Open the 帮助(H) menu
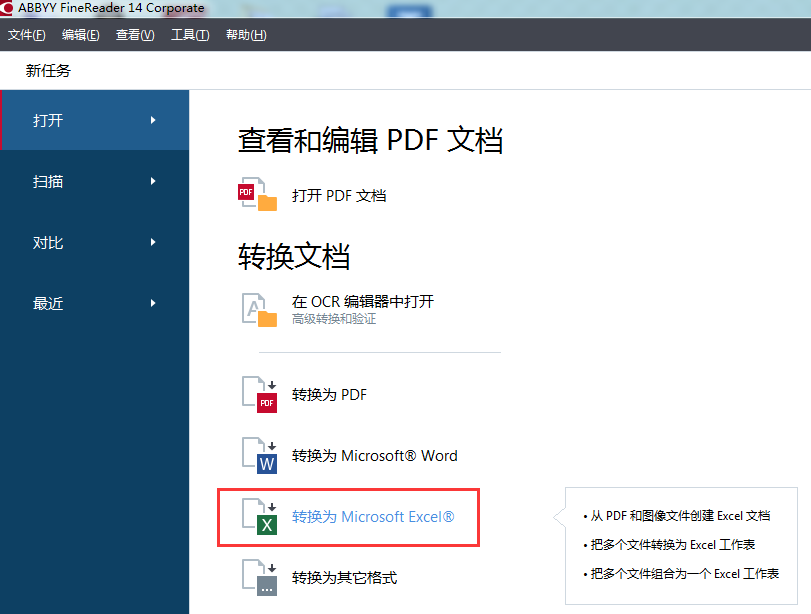Image resolution: width=811 pixels, height=614 pixels. pyautogui.click(x=246, y=35)
